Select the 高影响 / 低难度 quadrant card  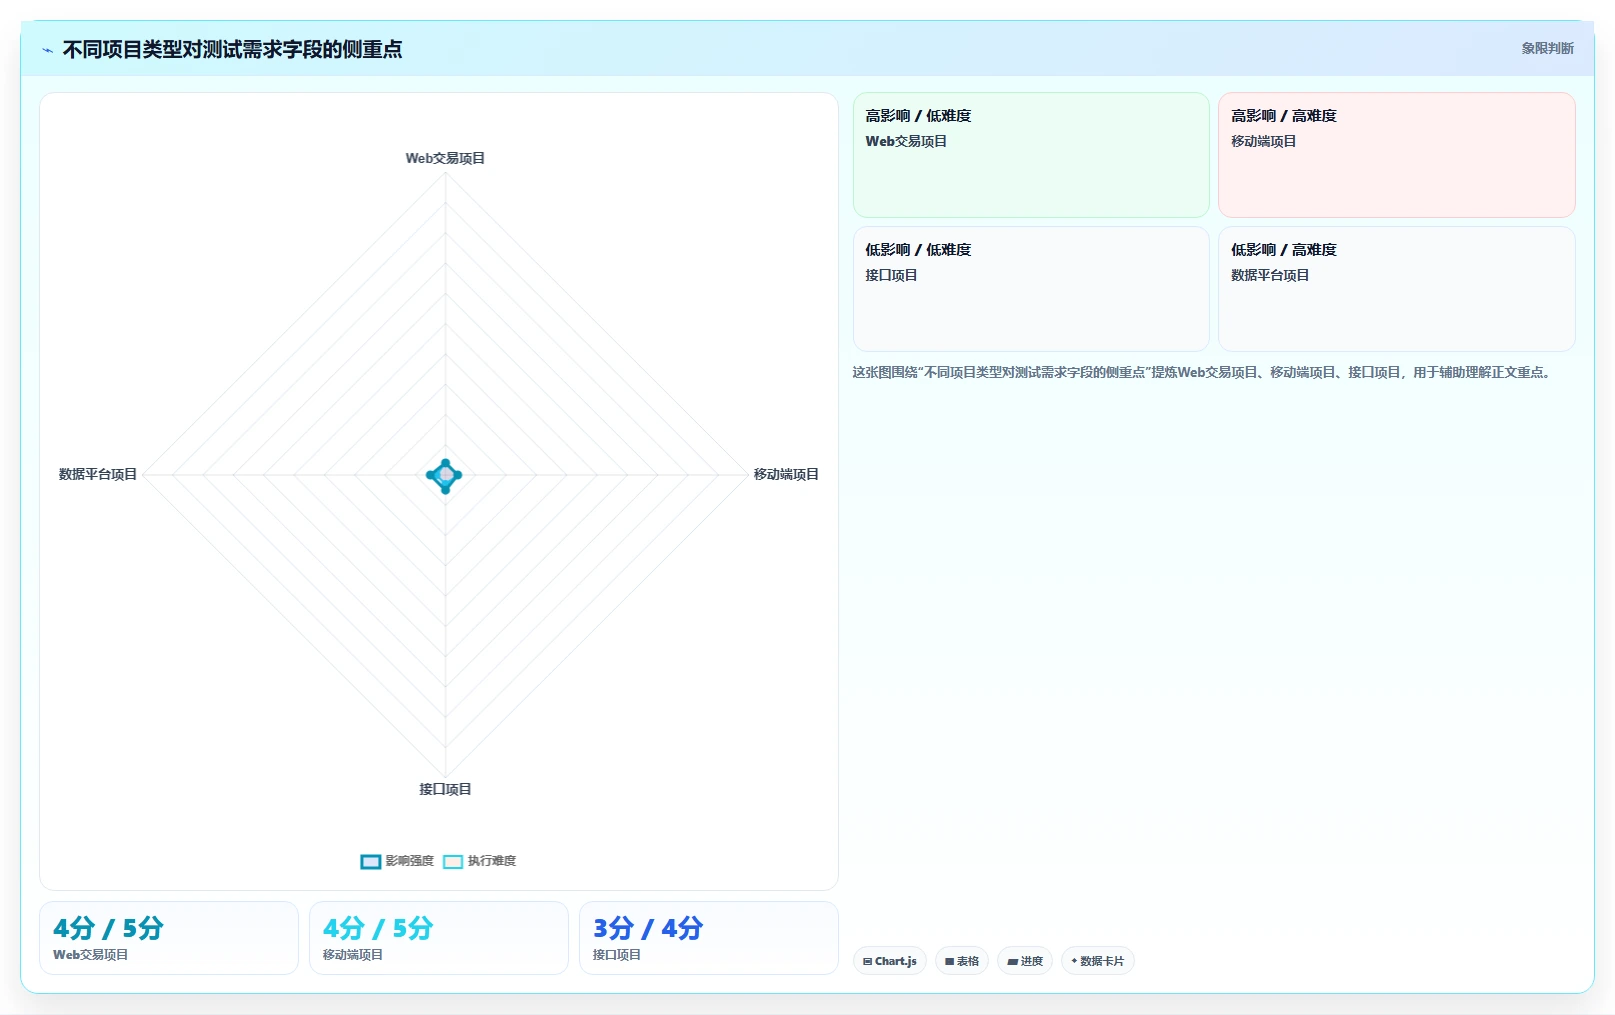[1031, 155]
